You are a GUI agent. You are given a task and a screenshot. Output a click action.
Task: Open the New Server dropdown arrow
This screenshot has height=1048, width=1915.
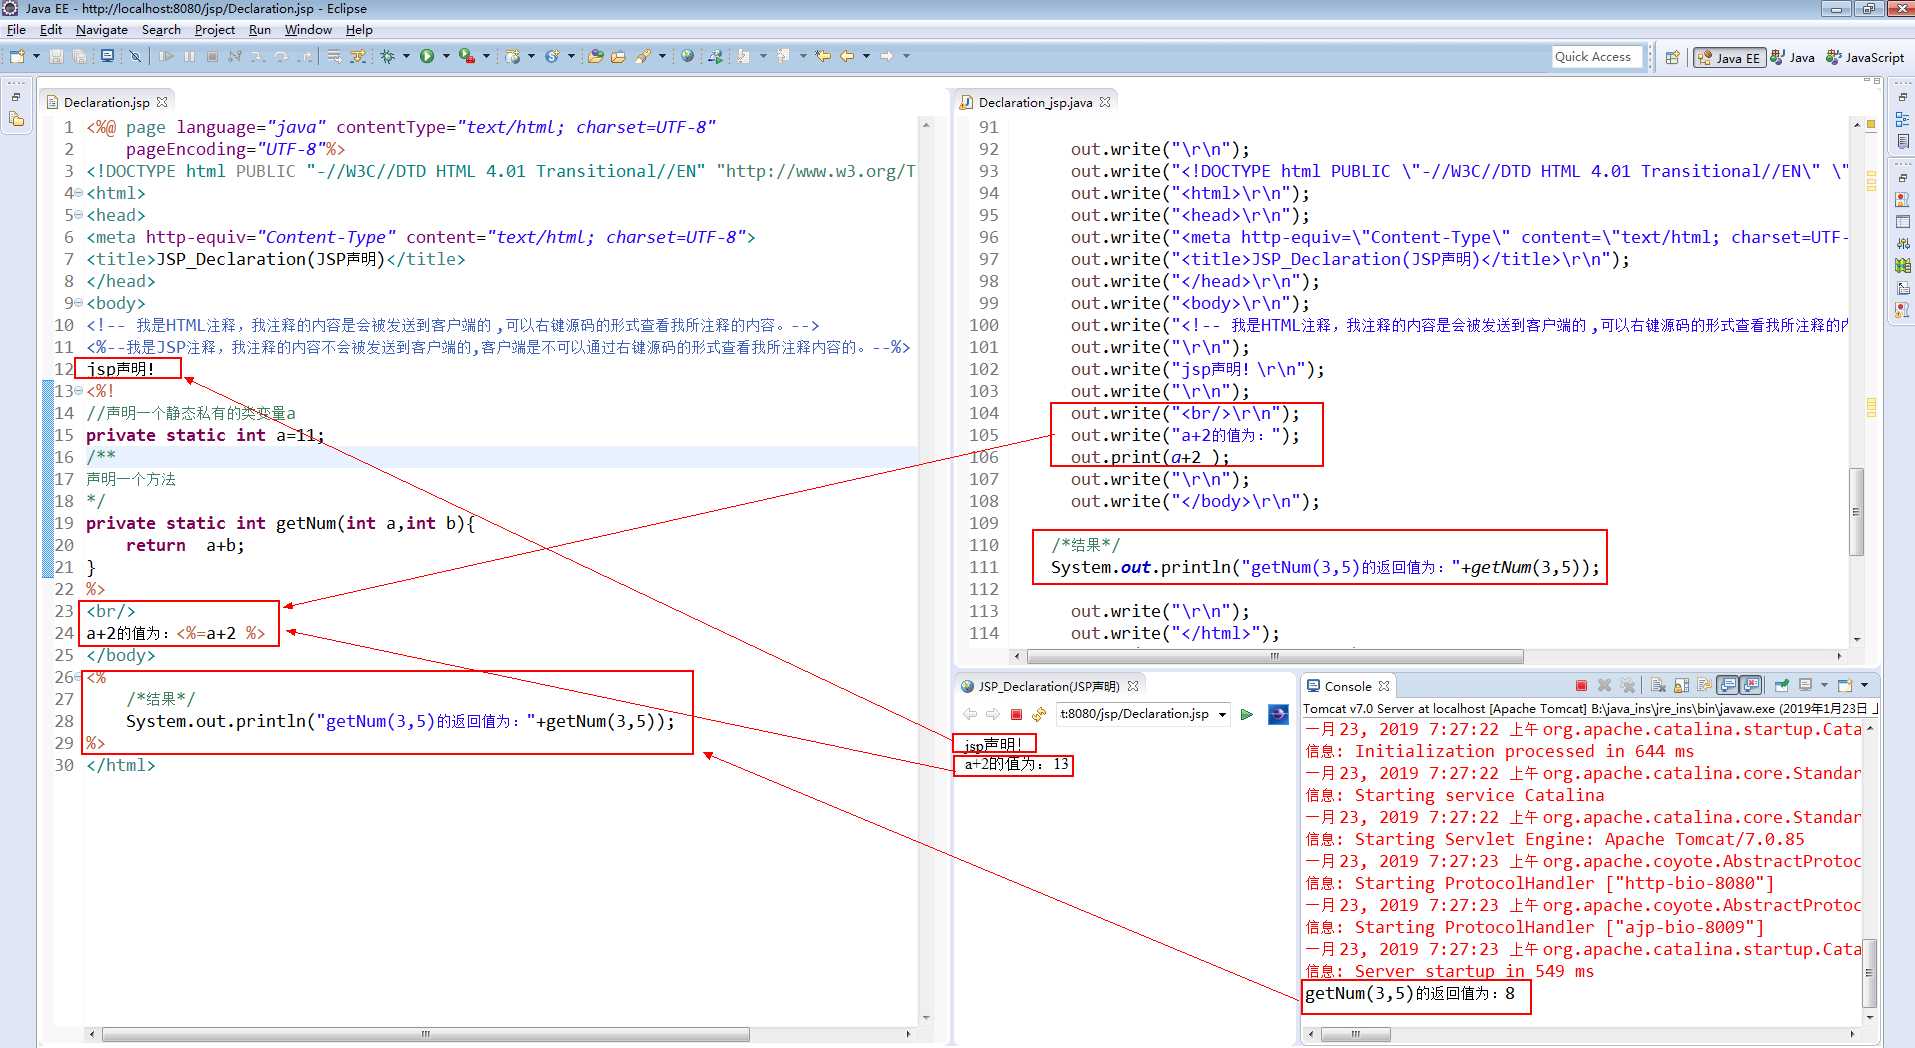531,56
